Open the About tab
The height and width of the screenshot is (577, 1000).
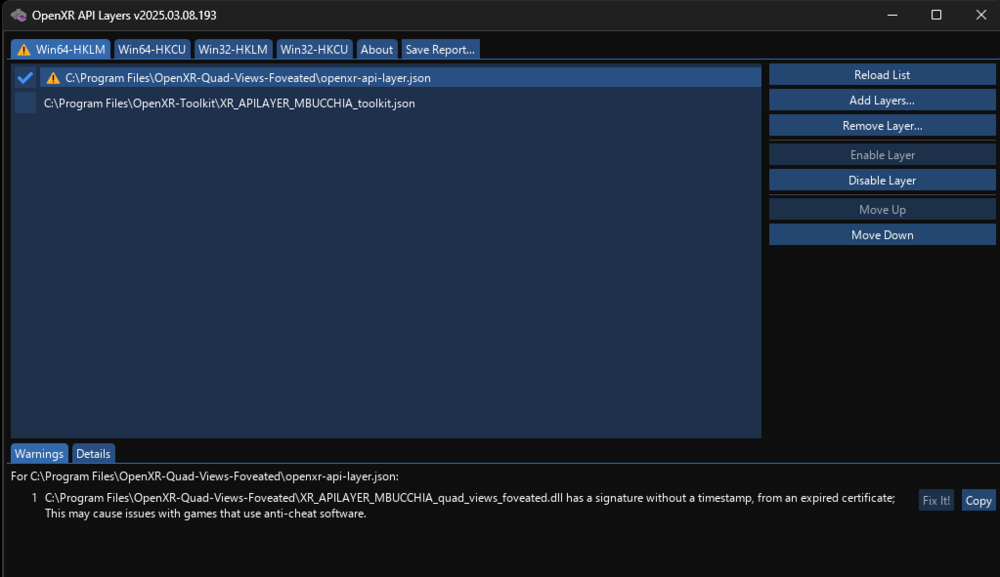point(376,50)
